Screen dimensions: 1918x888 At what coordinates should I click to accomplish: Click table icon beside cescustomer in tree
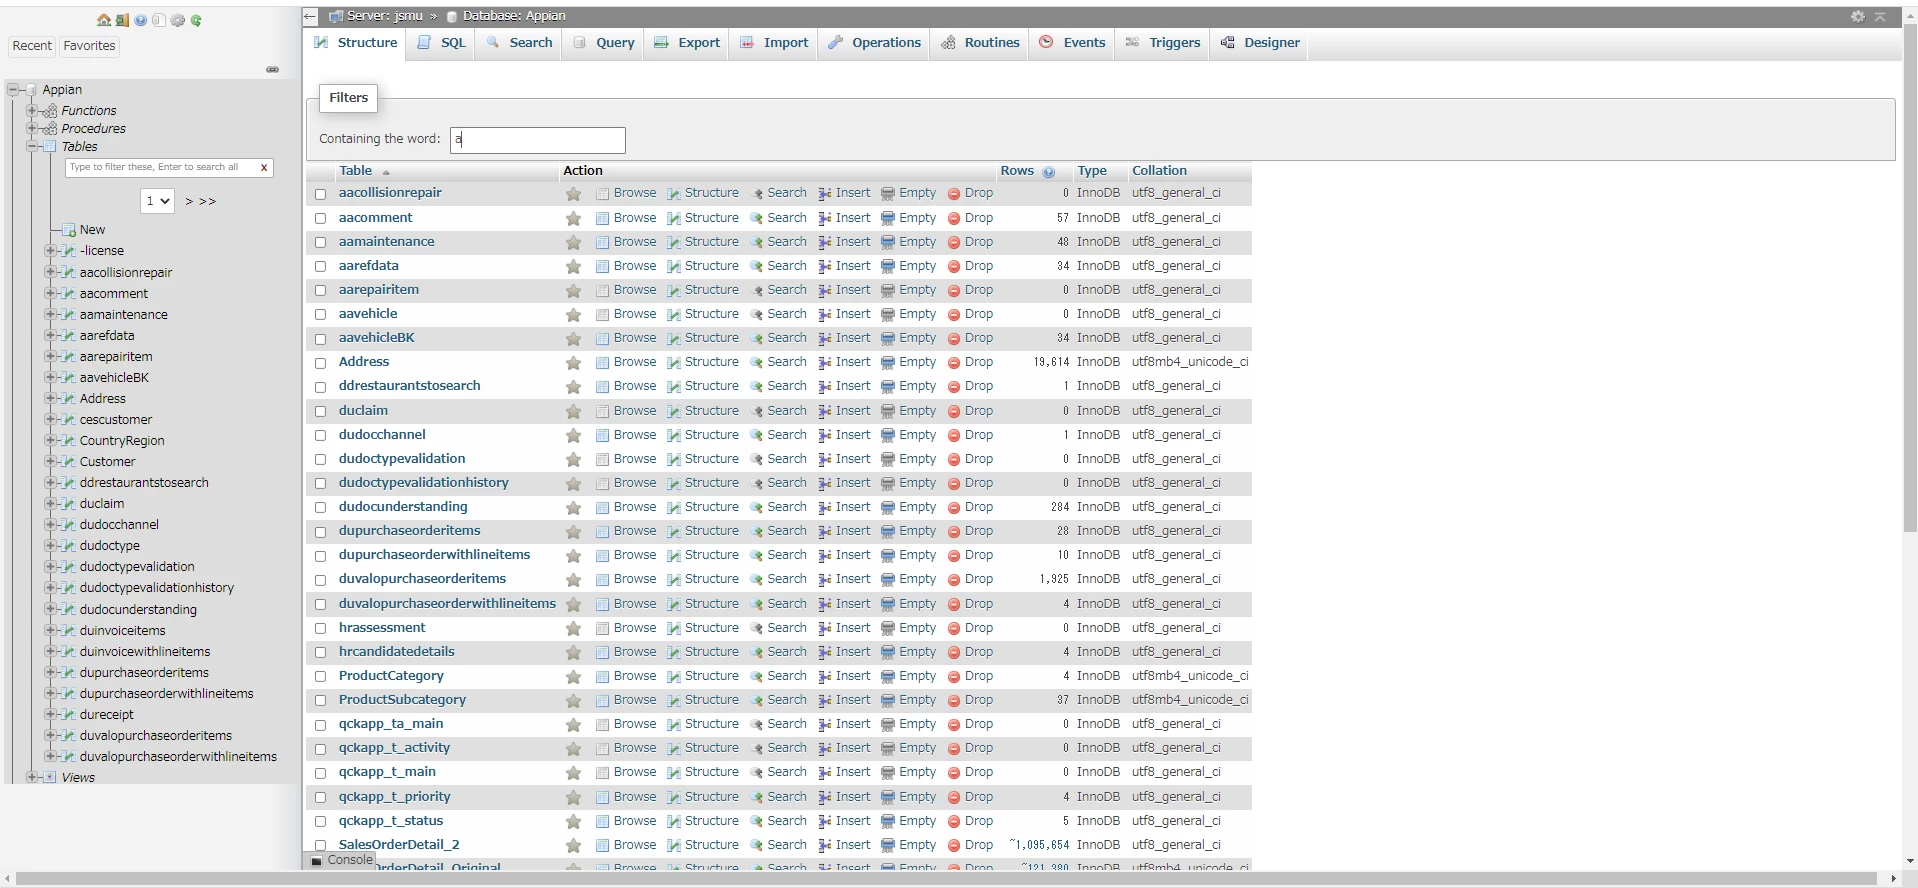(68, 420)
